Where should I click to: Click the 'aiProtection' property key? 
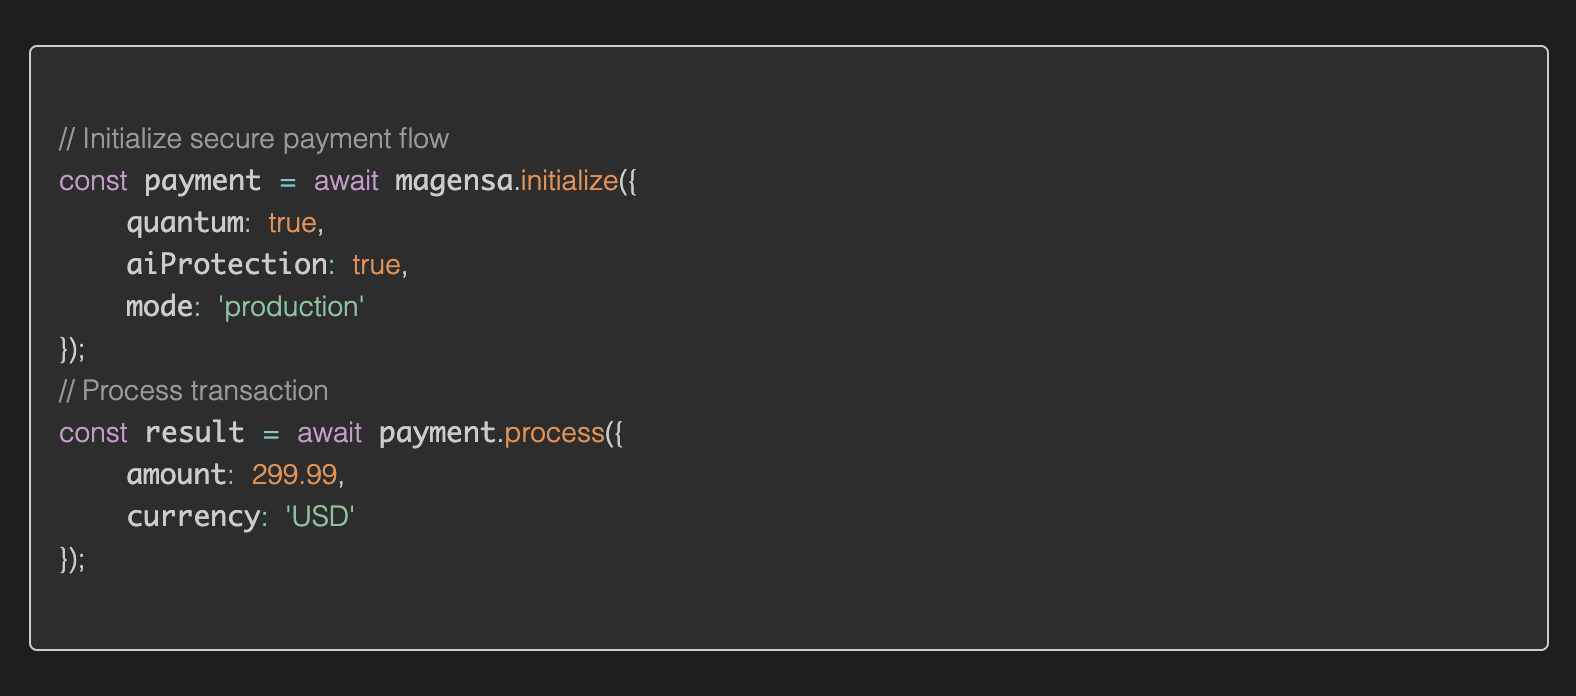pos(227,264)
